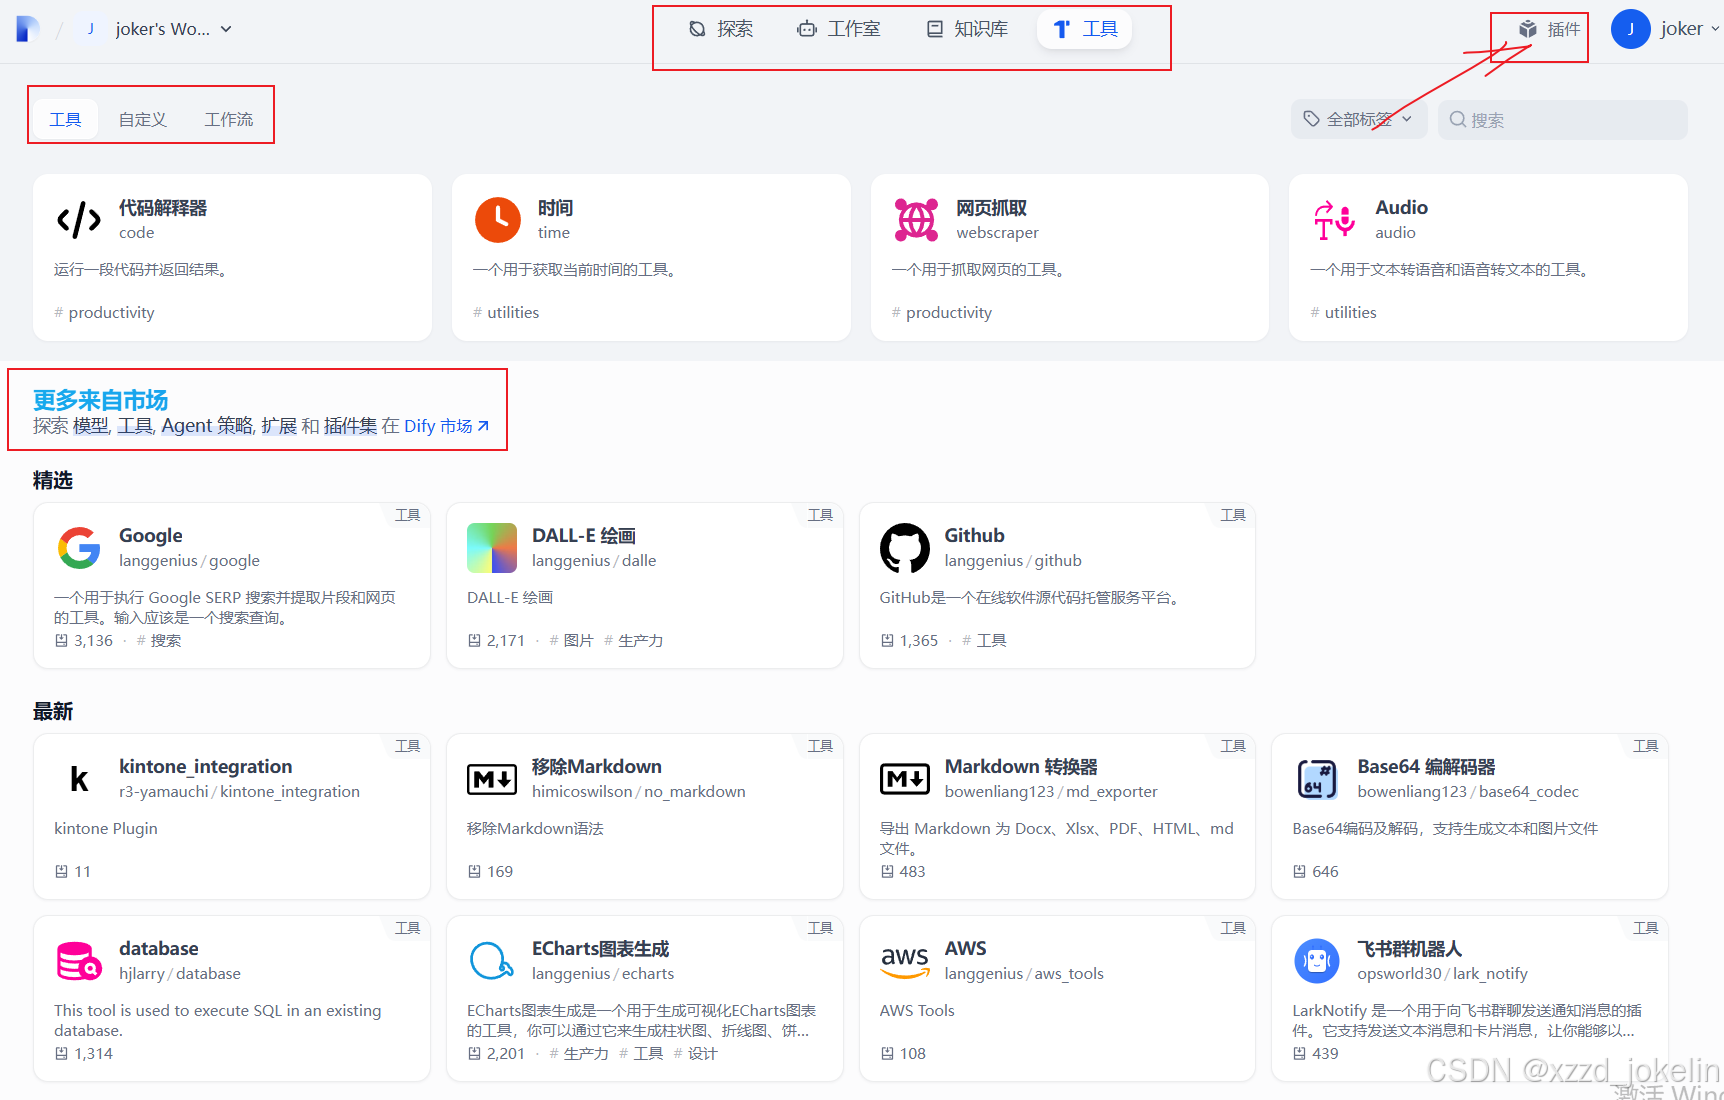
Task: Click the webscraper globe icon
Action: point(916,219)
